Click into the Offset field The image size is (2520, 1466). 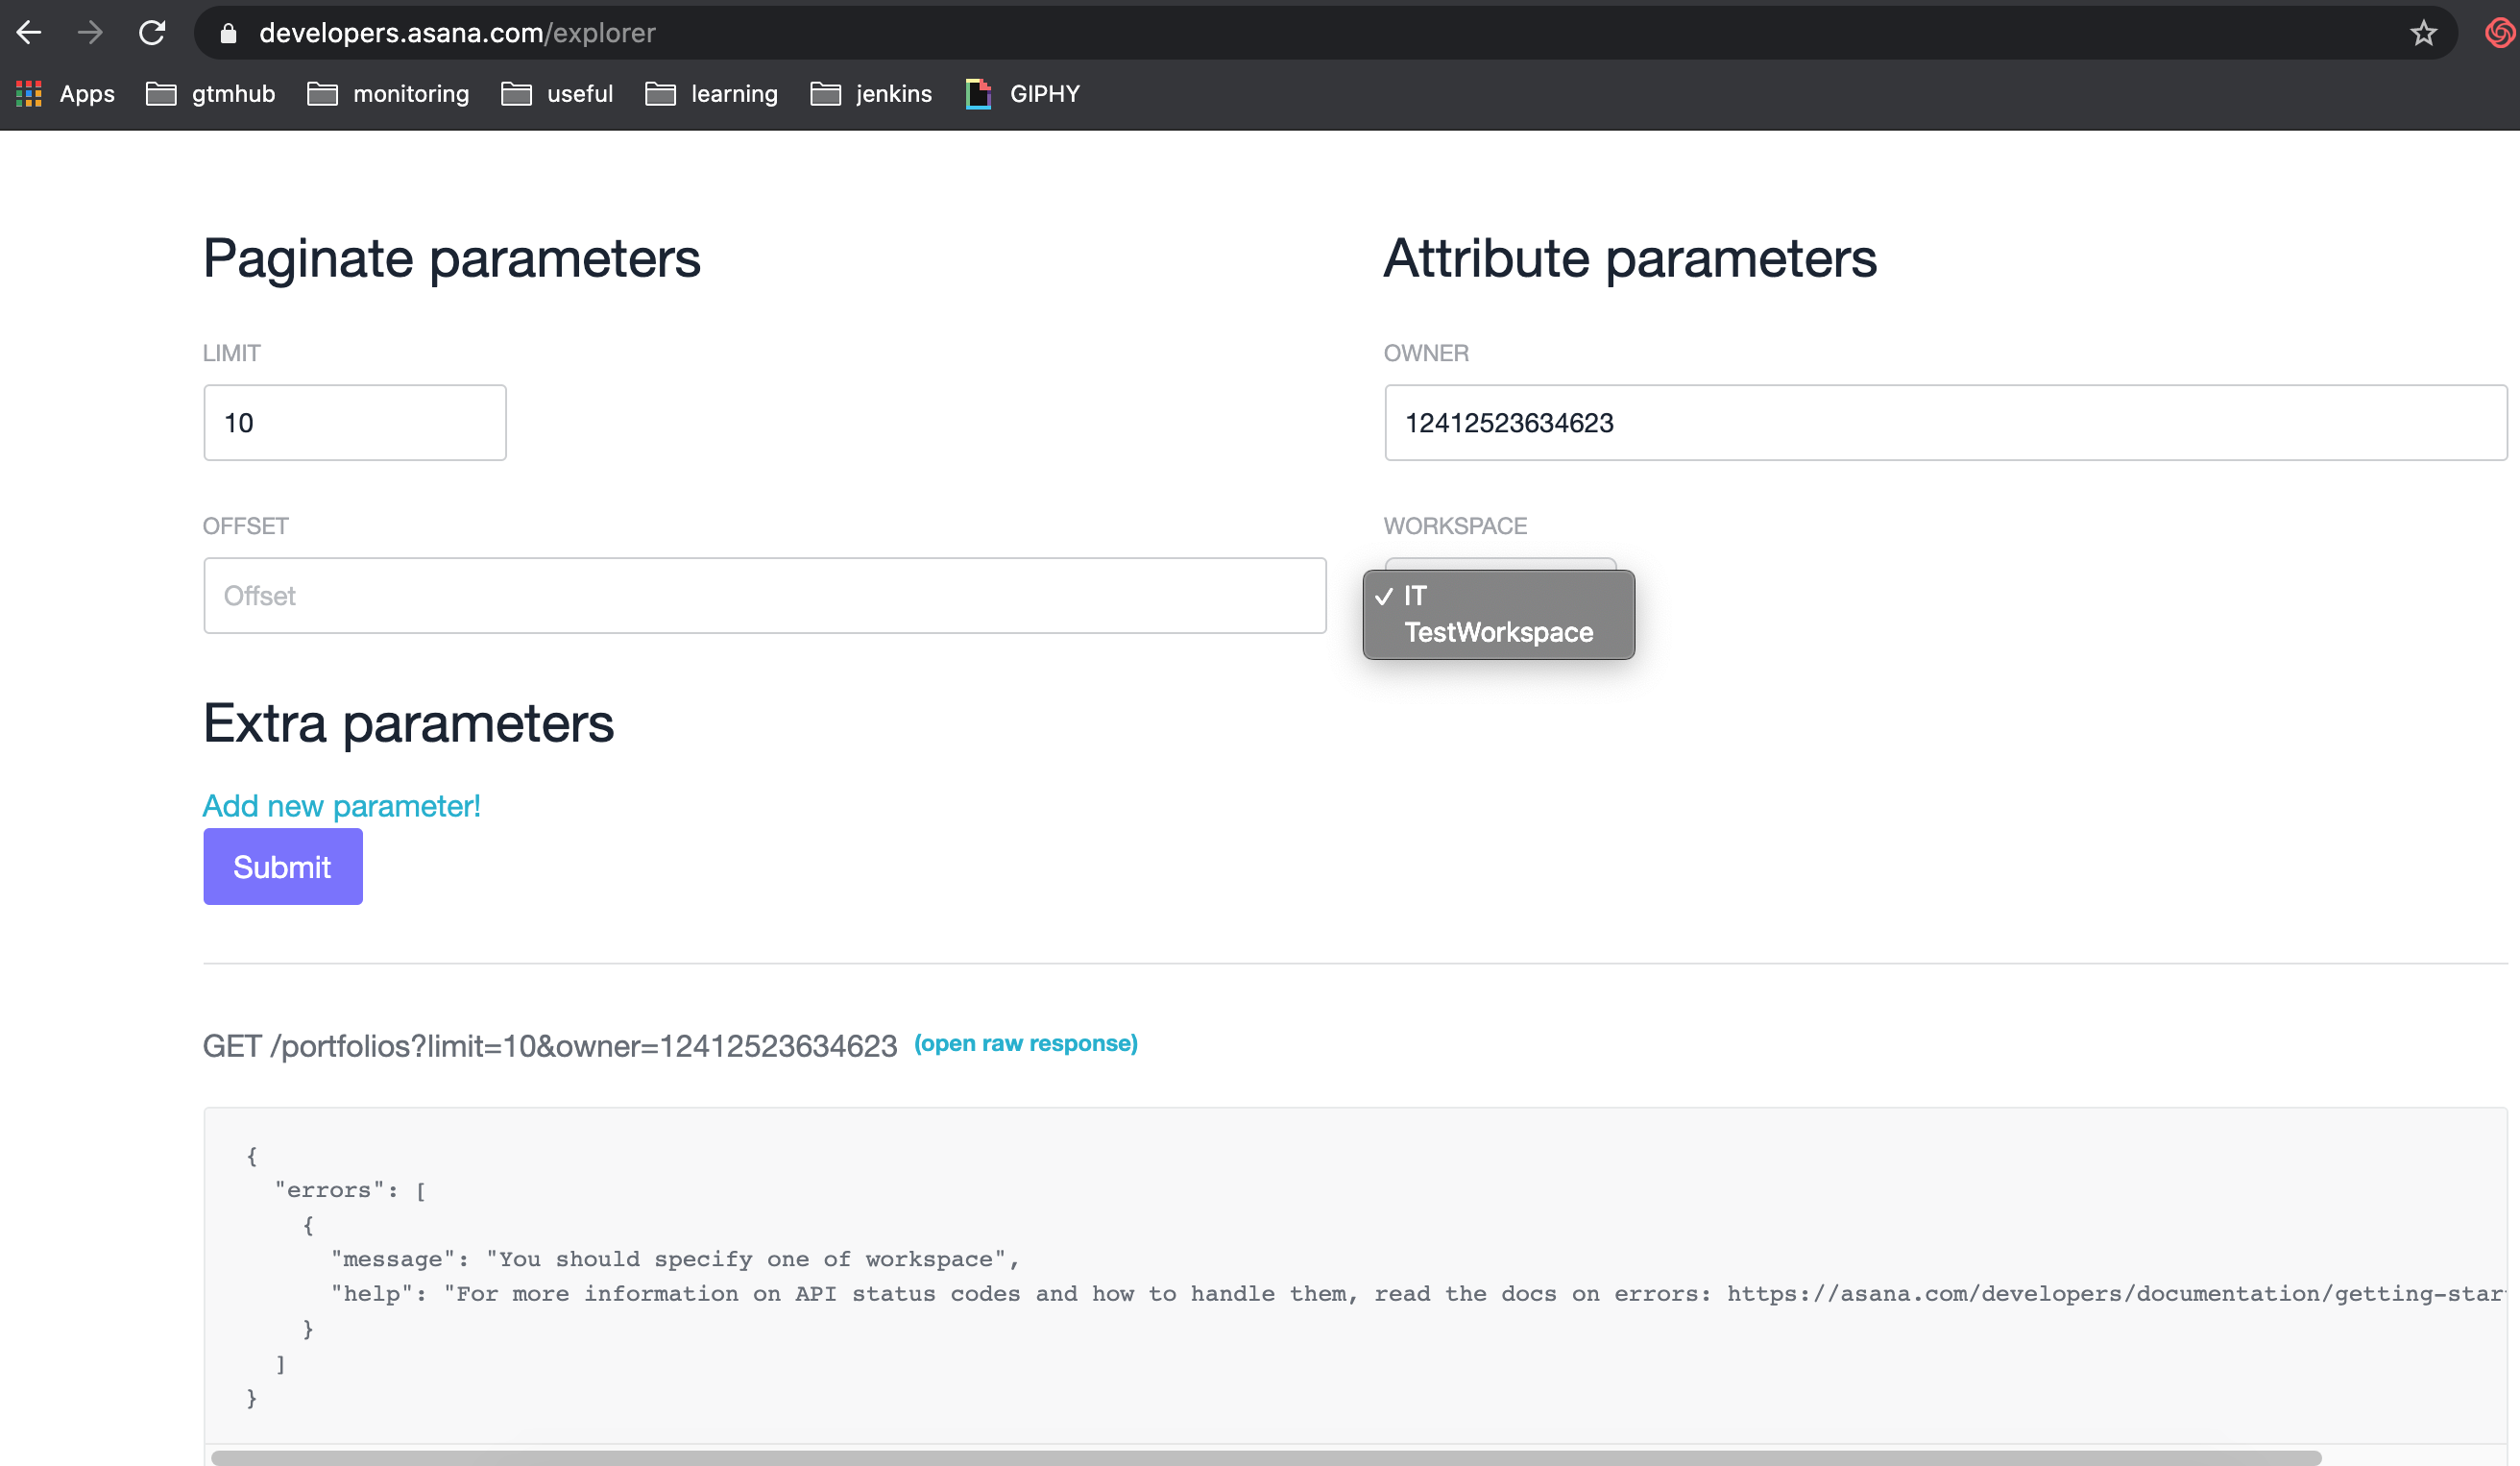764,596
